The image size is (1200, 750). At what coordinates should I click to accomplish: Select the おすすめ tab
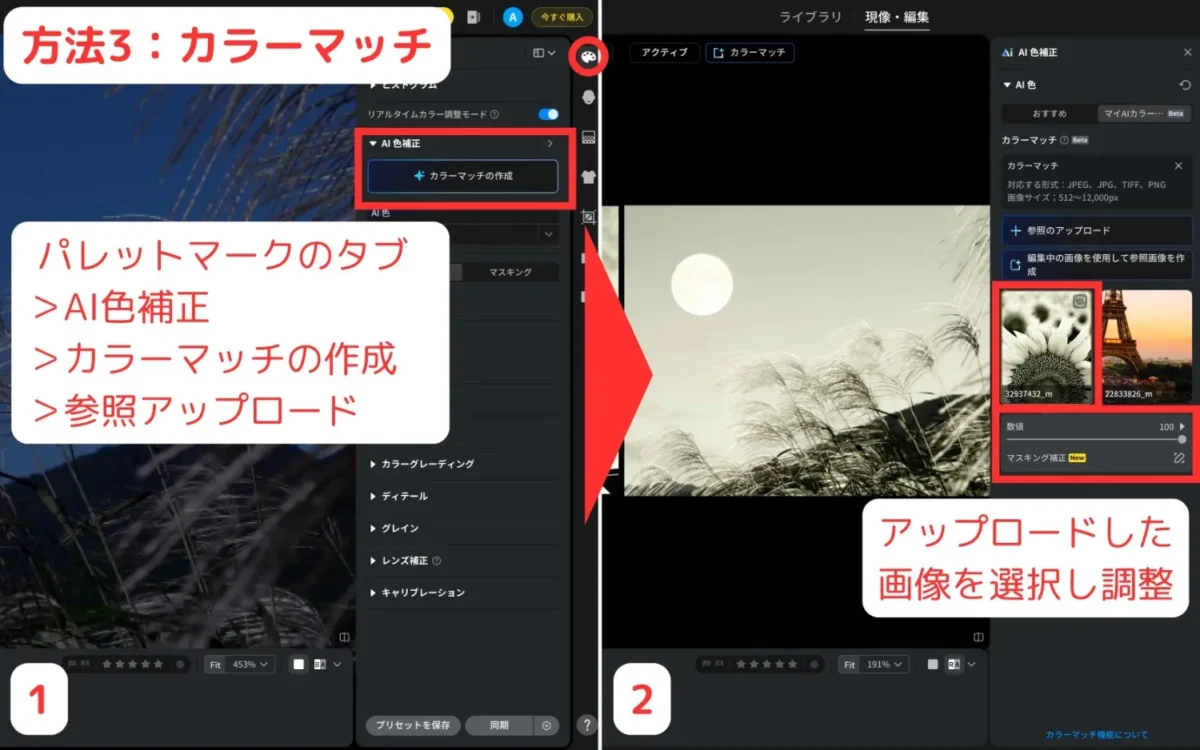click(1049, 113)
